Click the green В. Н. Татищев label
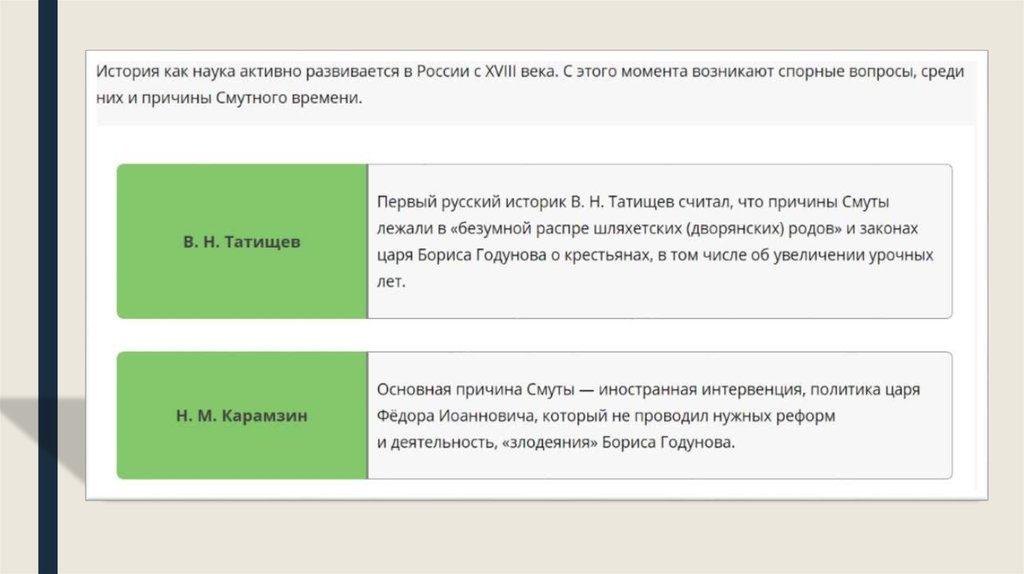 coord(242,242)
